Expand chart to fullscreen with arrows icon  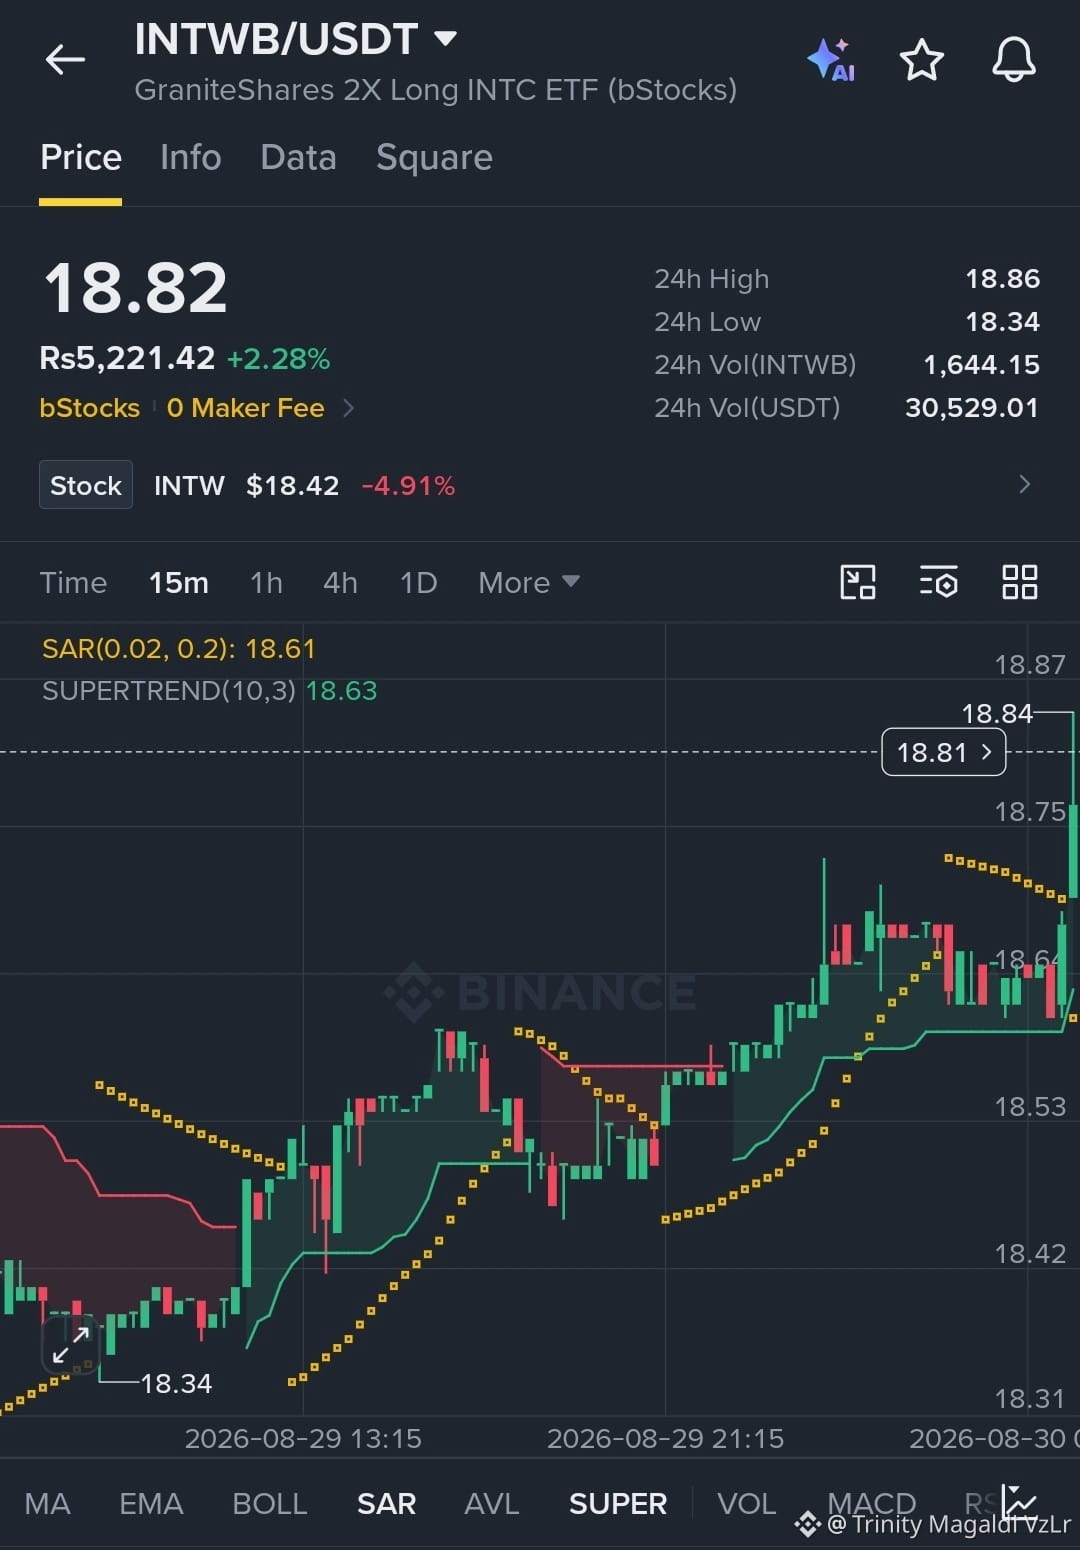71,1345
